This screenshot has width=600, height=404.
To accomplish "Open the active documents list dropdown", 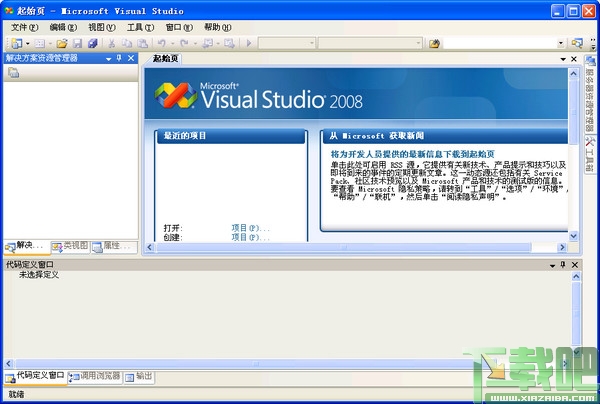I will (563, 59).
